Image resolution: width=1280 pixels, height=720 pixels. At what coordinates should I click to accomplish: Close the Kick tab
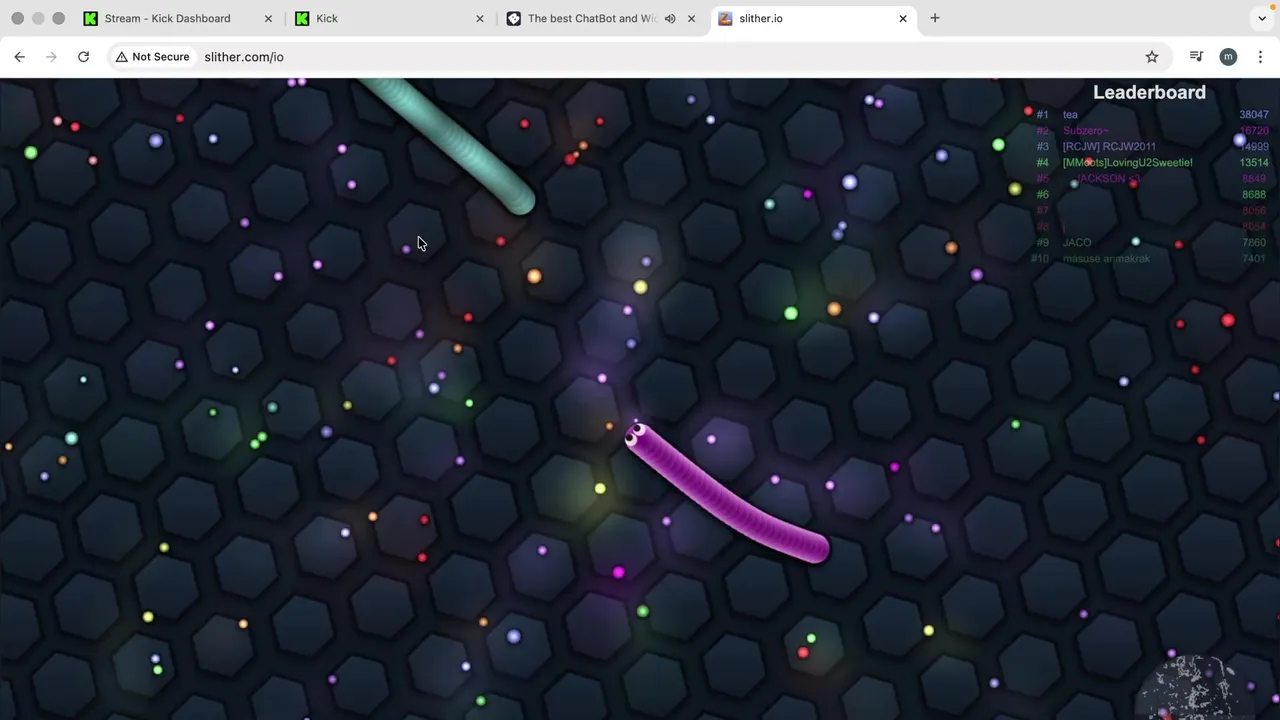(480, 18)
